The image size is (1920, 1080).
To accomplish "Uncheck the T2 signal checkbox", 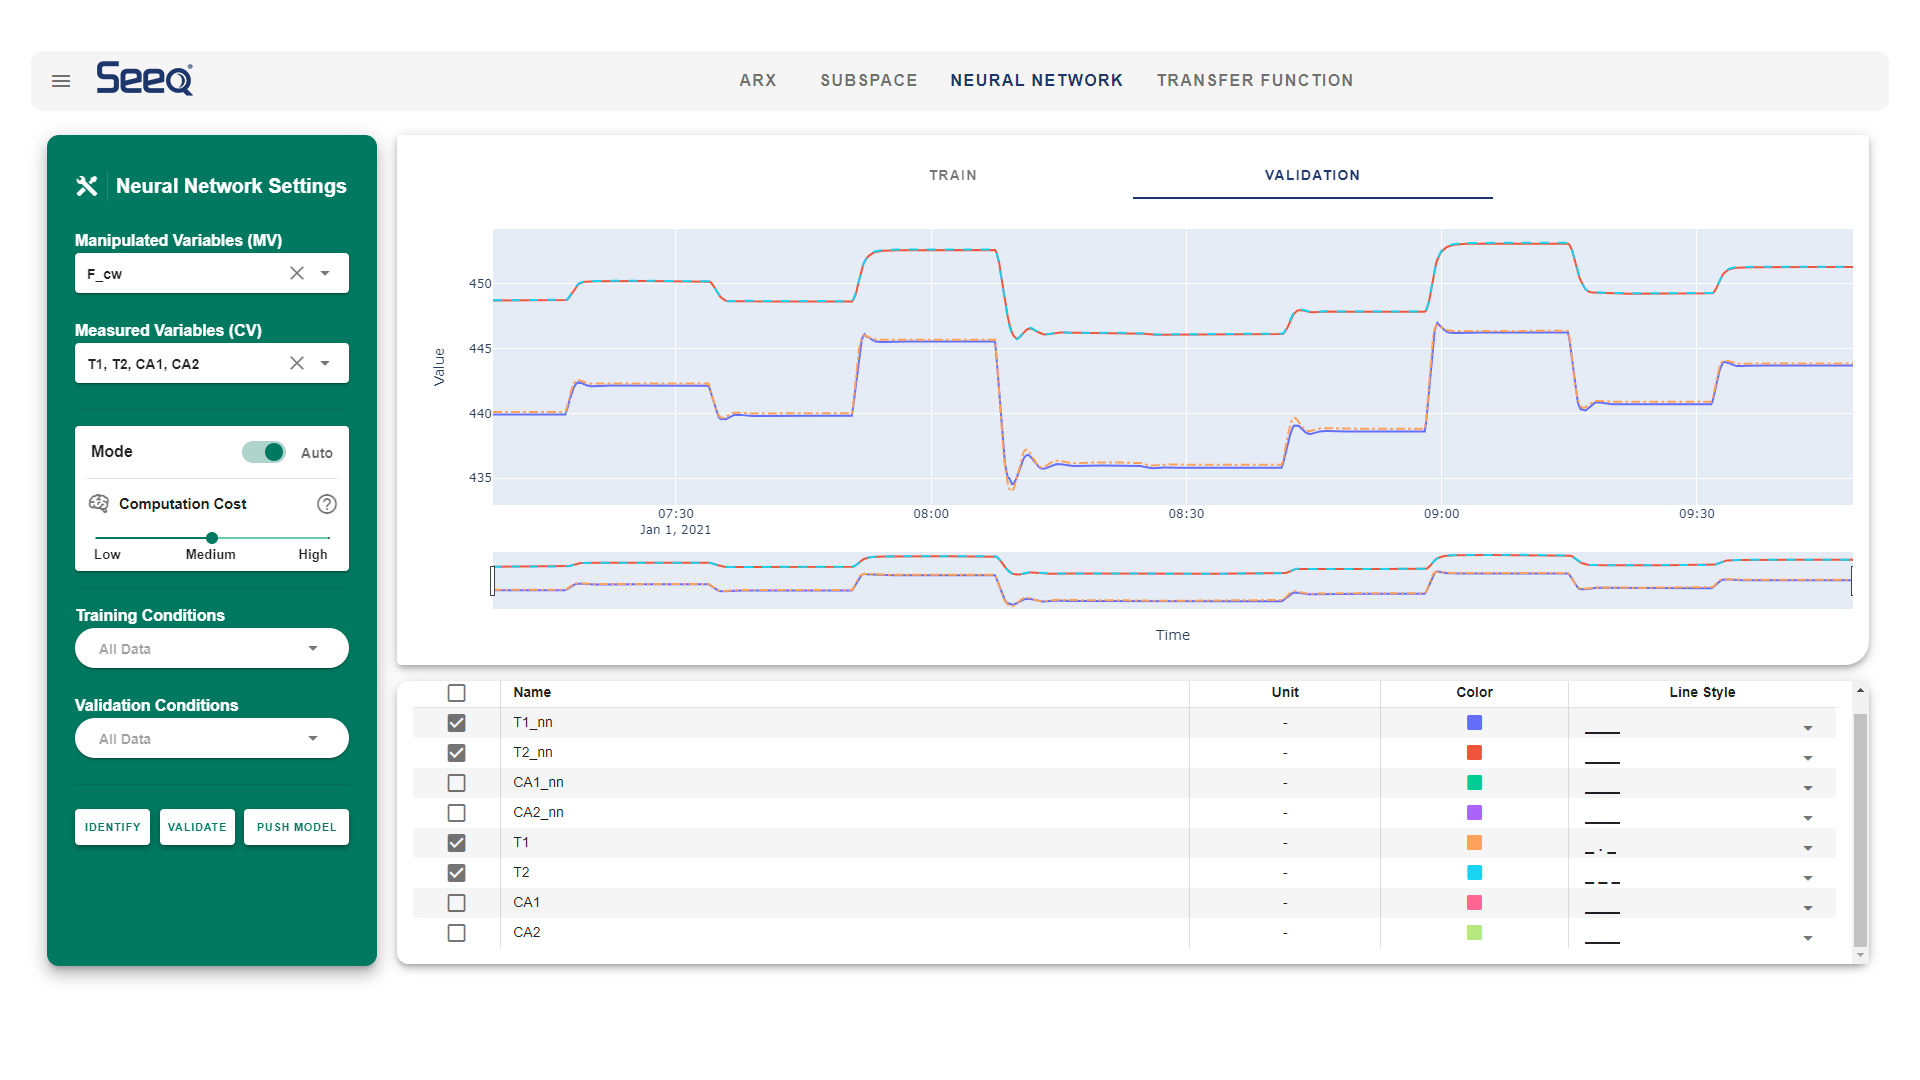I will (x=457, y=873).
